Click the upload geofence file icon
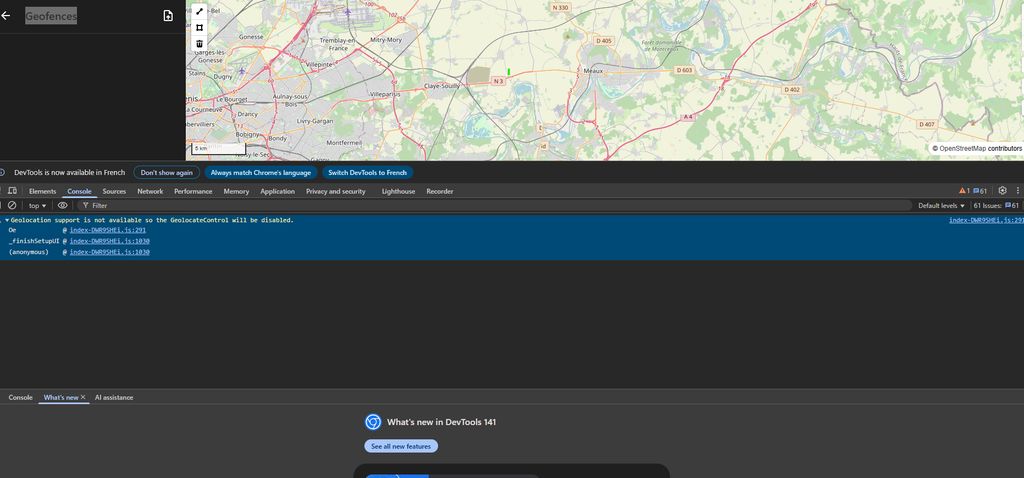1024x478 pixels. 168,16
